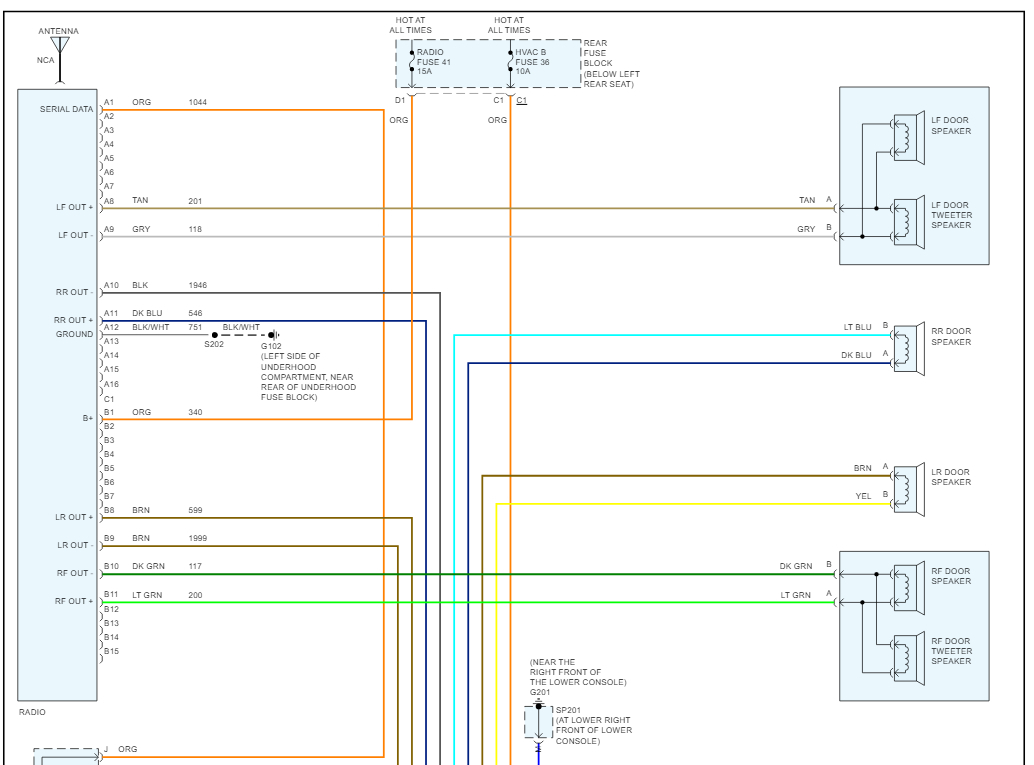
Task: Click the YEL wire label near LR speaker
Action: tap(863, 496)
